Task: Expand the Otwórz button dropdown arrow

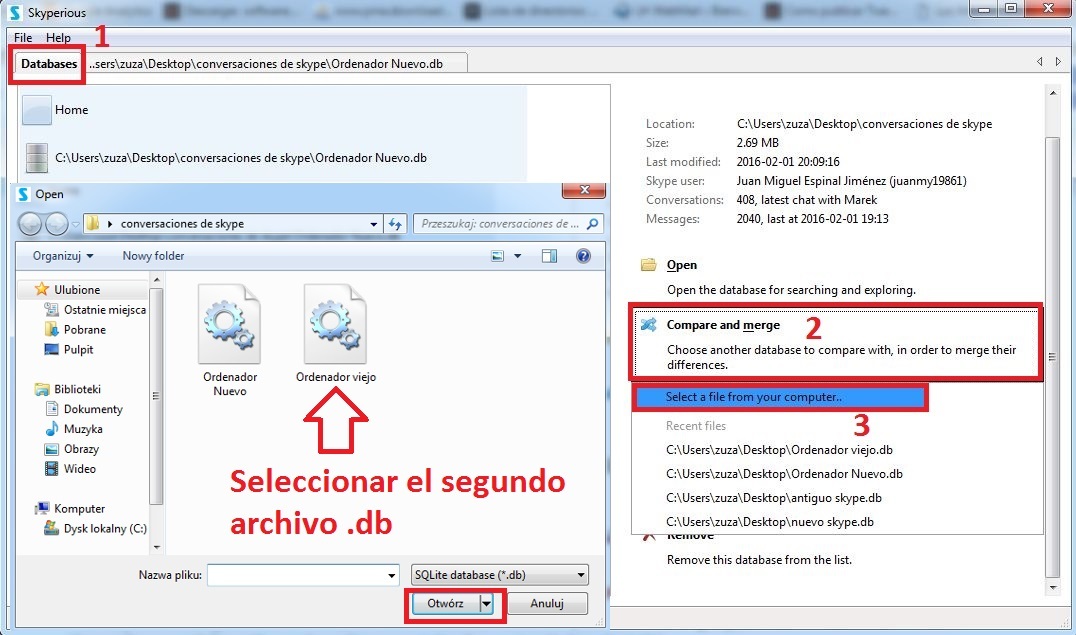Action: click(487, 603)
